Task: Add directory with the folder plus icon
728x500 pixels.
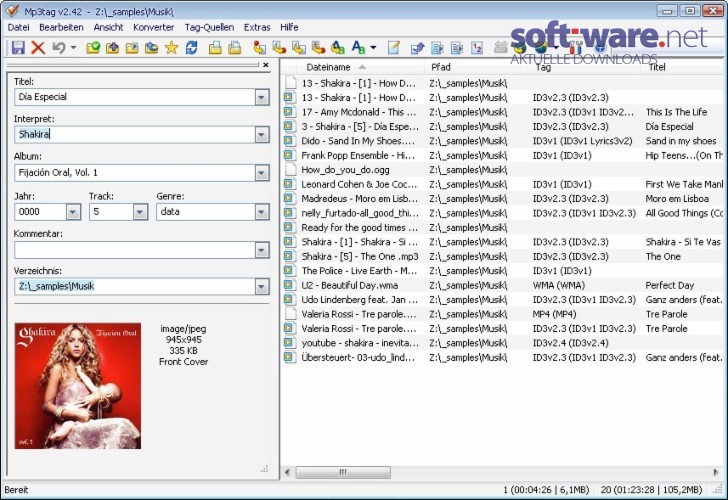Action: pyautogui.click(x=112, y=47)
